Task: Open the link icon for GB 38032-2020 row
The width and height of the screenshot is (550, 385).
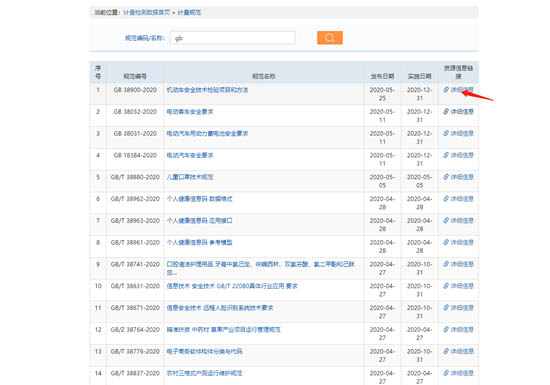Action: click(x=446, y=112)
